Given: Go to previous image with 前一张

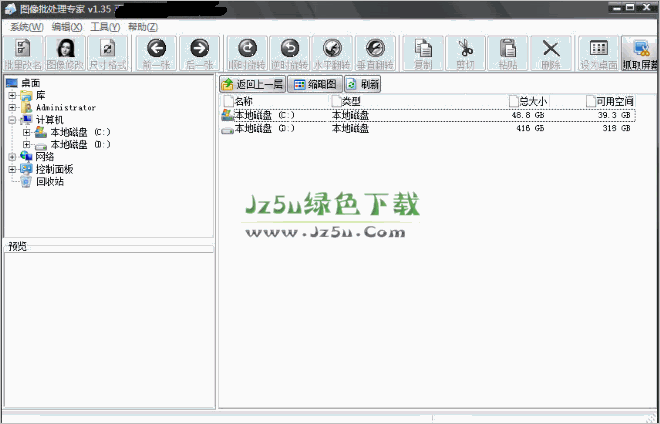Looking at the screenshot, I should [157, 53].
